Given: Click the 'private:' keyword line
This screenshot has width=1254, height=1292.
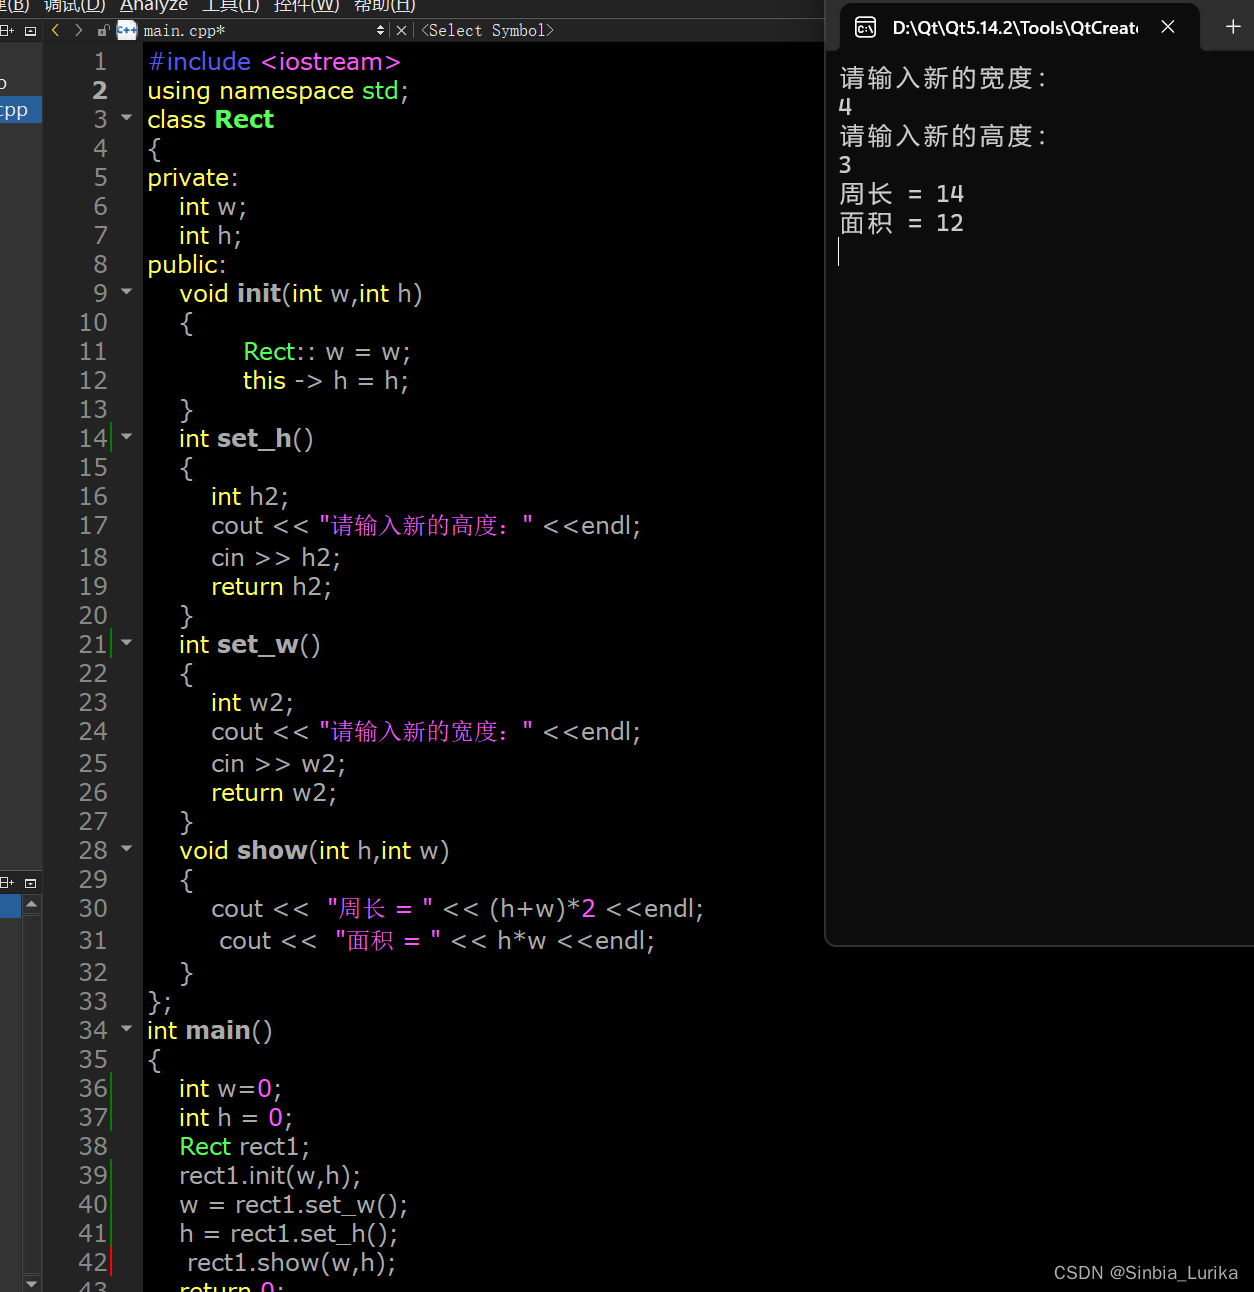Looking at the screenshot, I should click(x=193, y=178).
